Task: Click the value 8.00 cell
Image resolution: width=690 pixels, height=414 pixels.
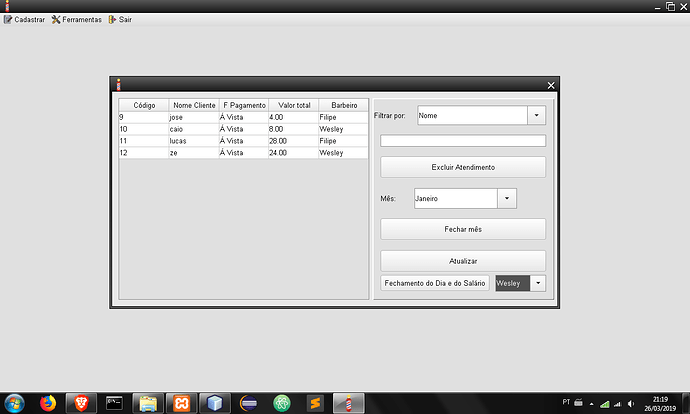Action: [294, 129]
